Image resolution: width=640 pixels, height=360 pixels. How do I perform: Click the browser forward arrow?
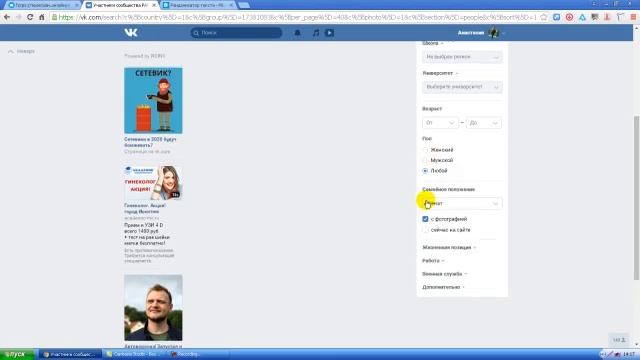[x=18, y=17]
